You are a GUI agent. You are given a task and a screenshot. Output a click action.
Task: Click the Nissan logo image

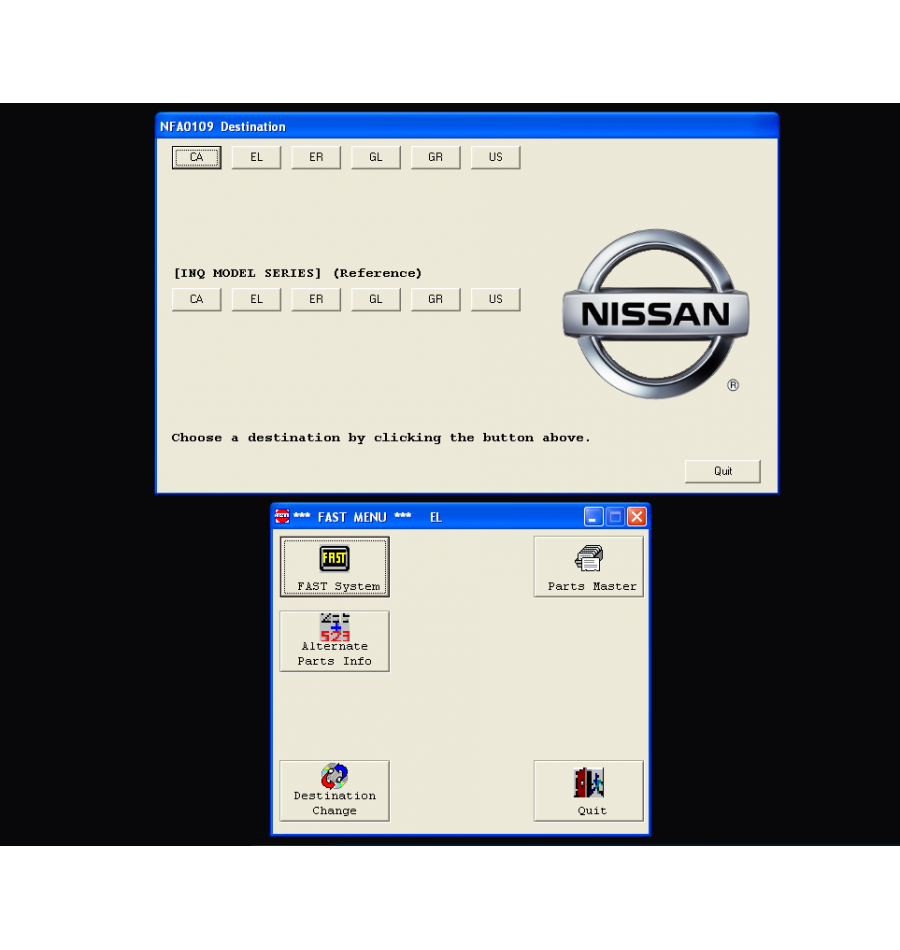click(656, 314)
